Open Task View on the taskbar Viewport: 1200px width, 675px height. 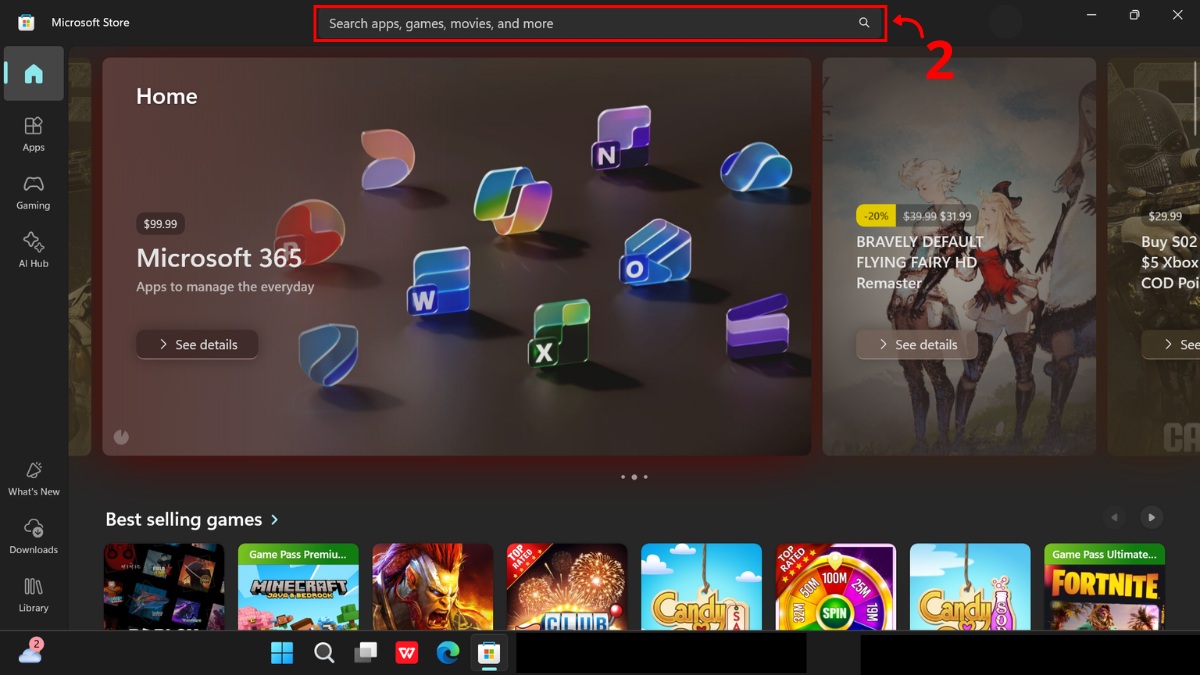point(366,653)
